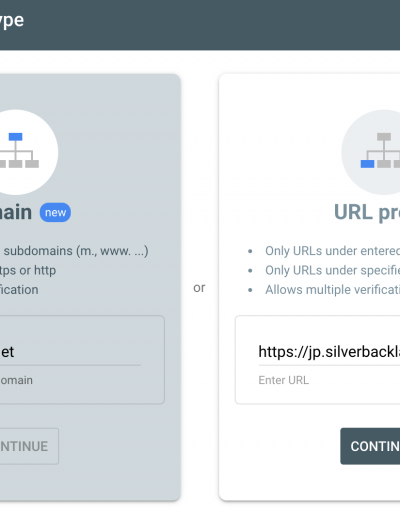Click greyed CONTINUE button in Domain card
Image resolution: width=400 pixels, height=516 pixels.
[x=29, y=446]
